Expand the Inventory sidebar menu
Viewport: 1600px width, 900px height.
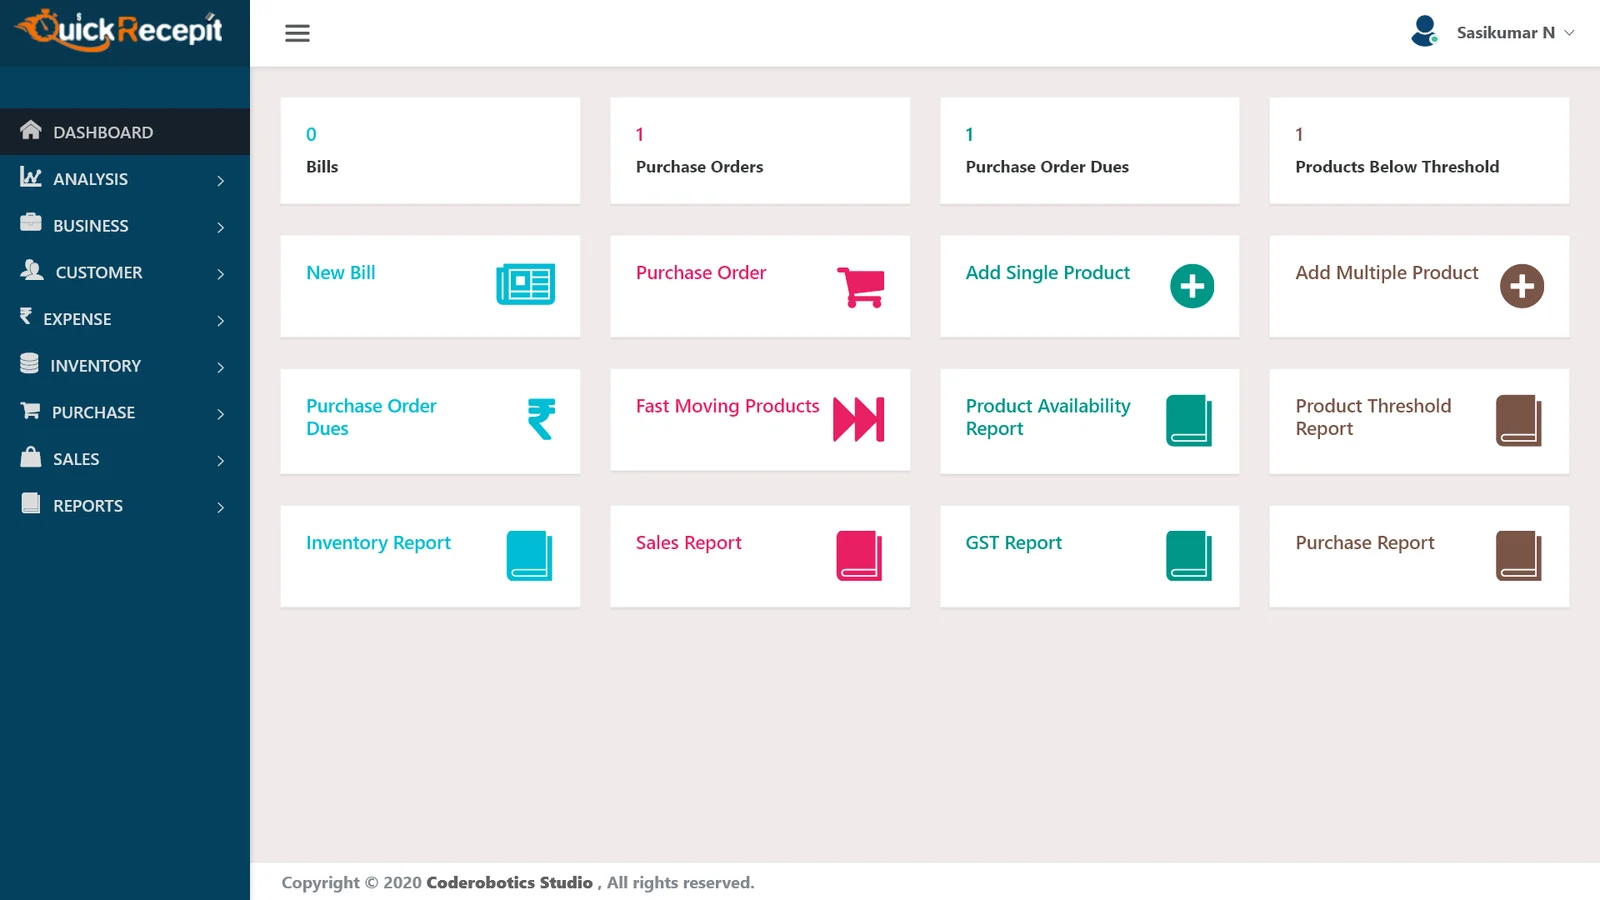(125, 366)
